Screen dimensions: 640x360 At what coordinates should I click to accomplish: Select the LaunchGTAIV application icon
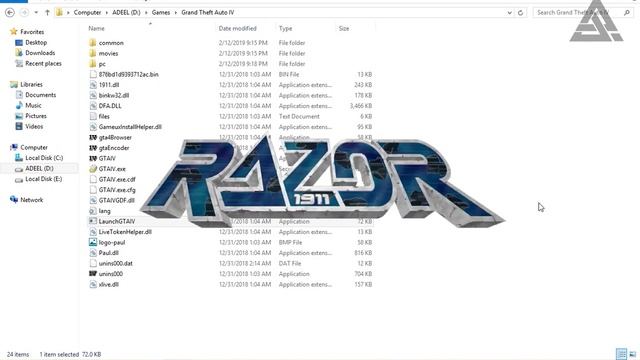coord(93,221)
